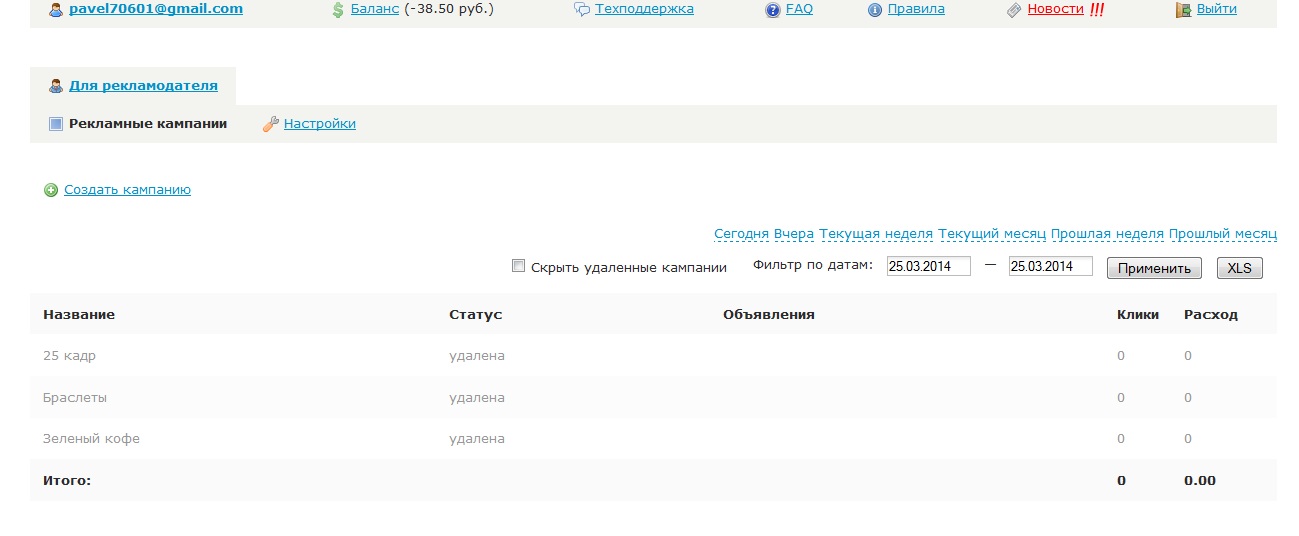Image resolution: width=1299 pixels, height=536 pixels.
Task: Select the Браслеты campaign row name
Action: click(75, 398)
